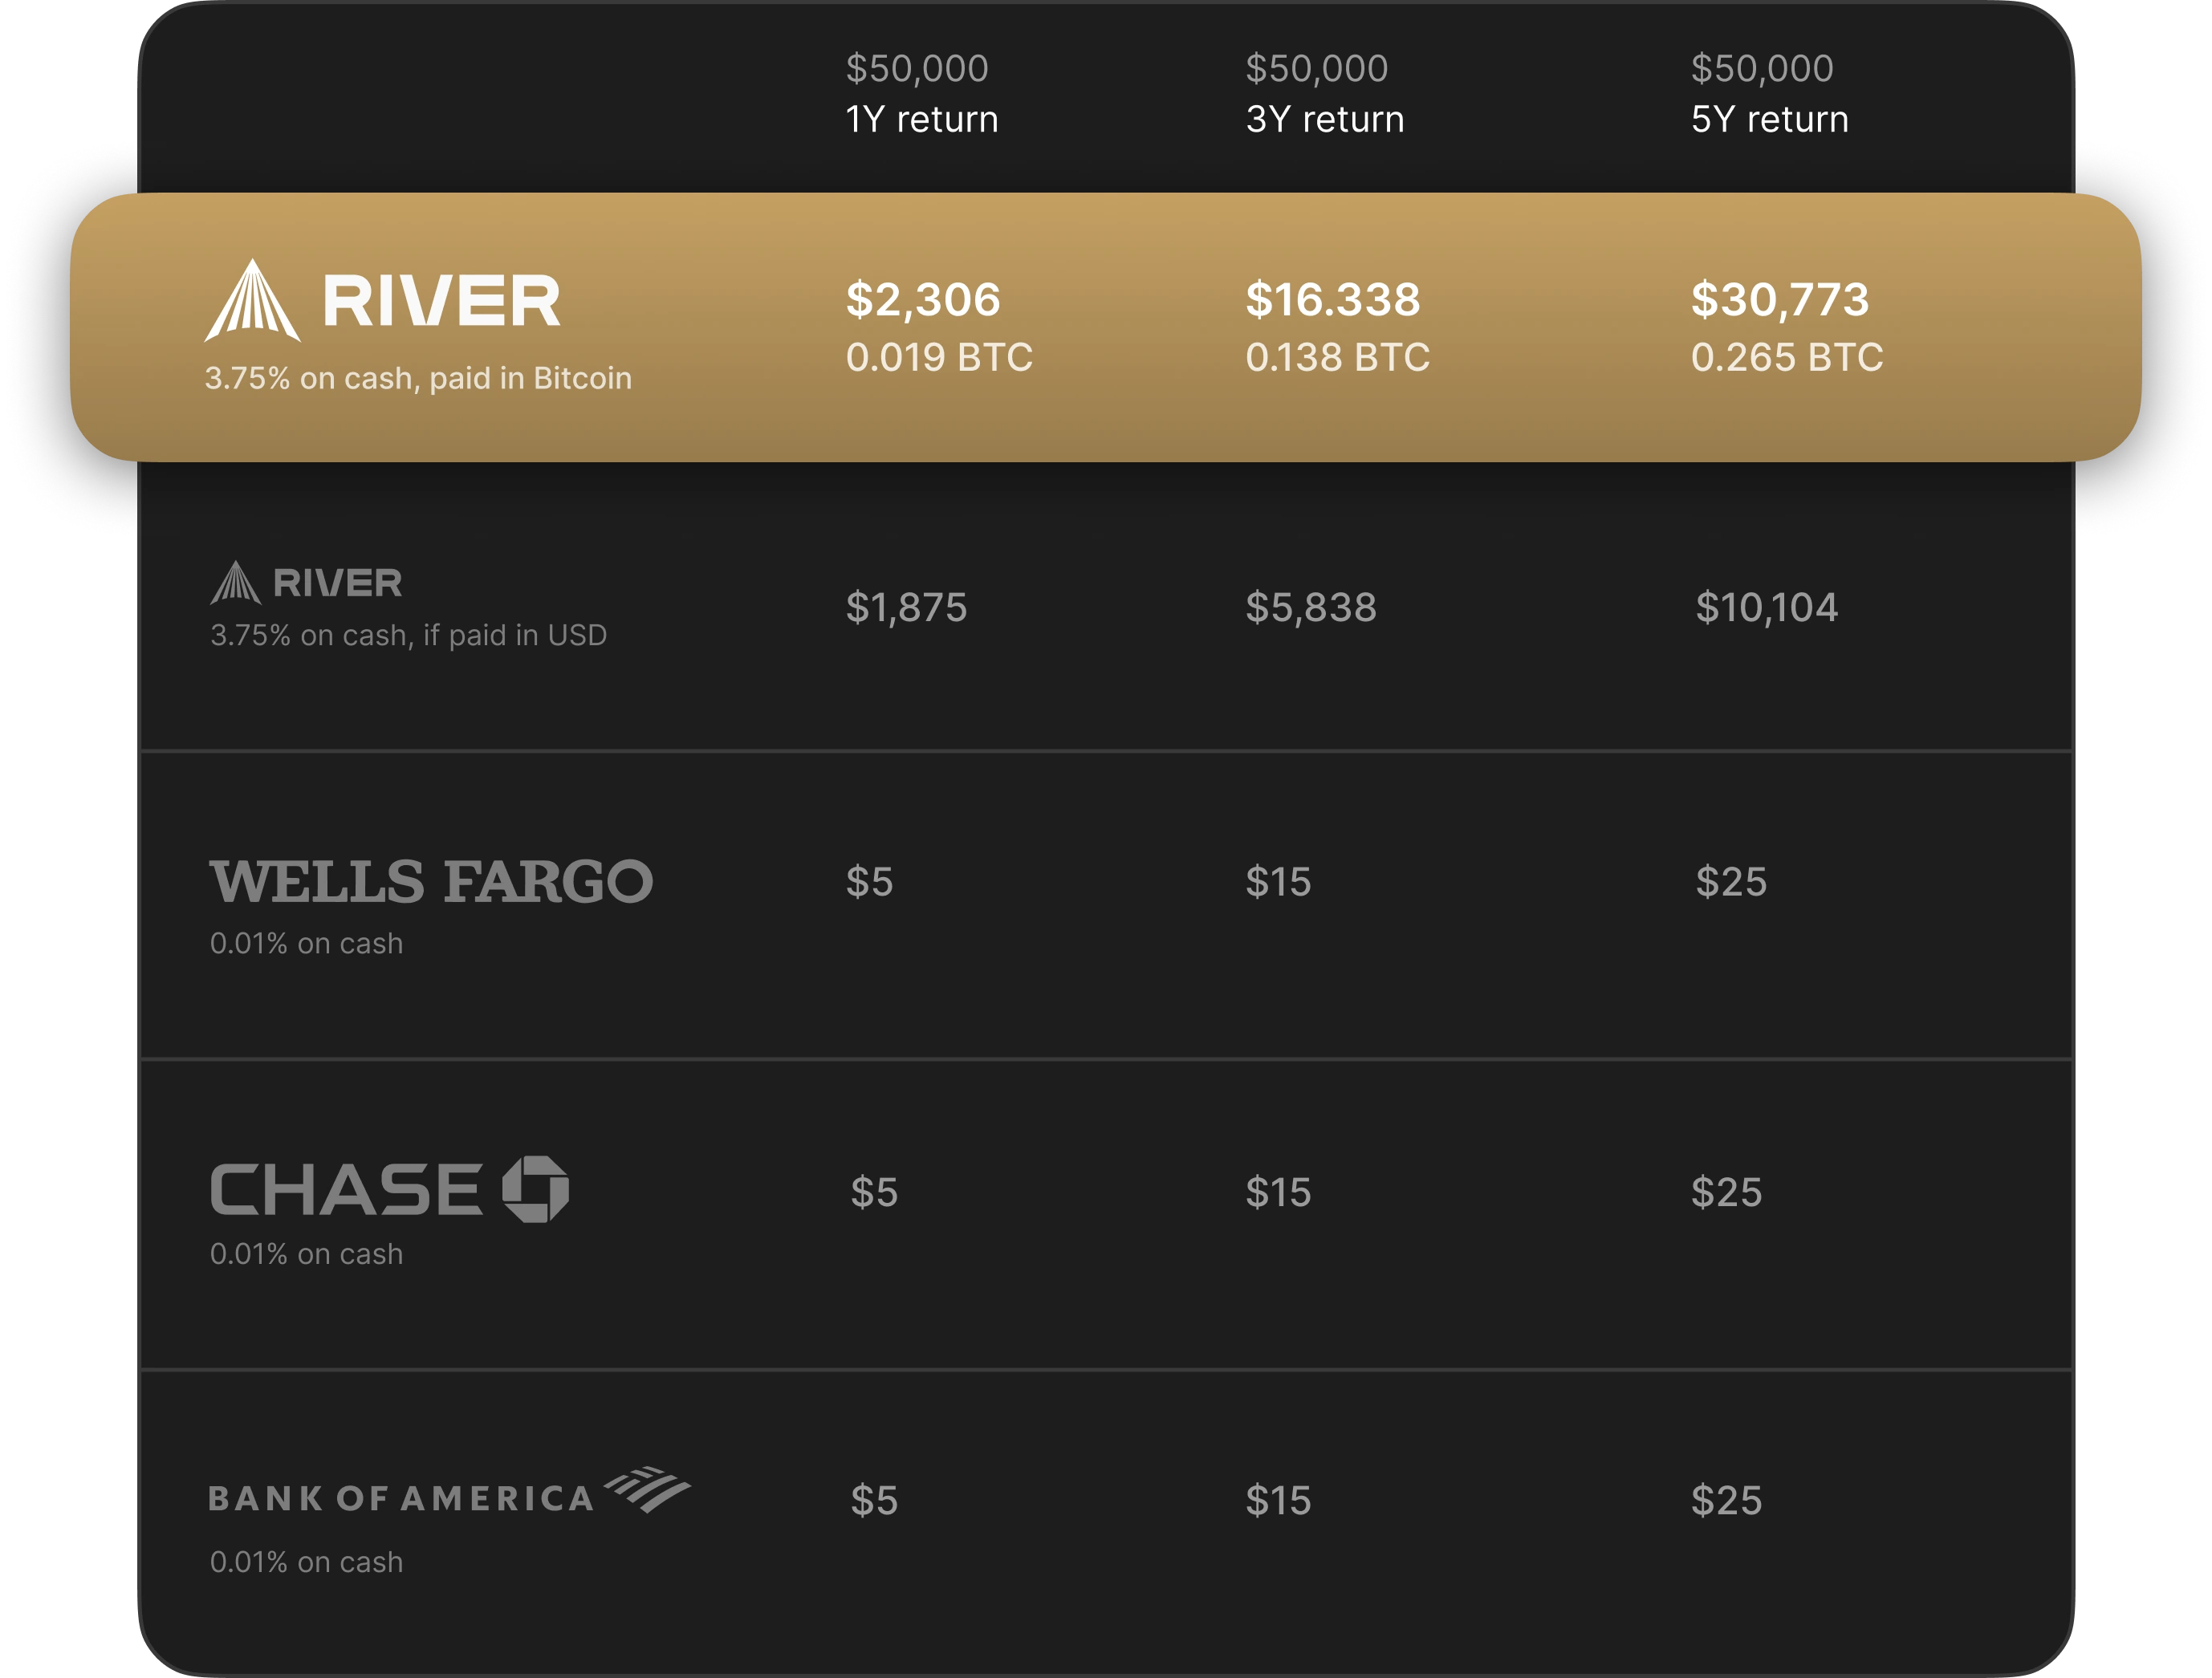
Task: Click the $30,773 five-year return value
Action: [x=1780, y=299]
